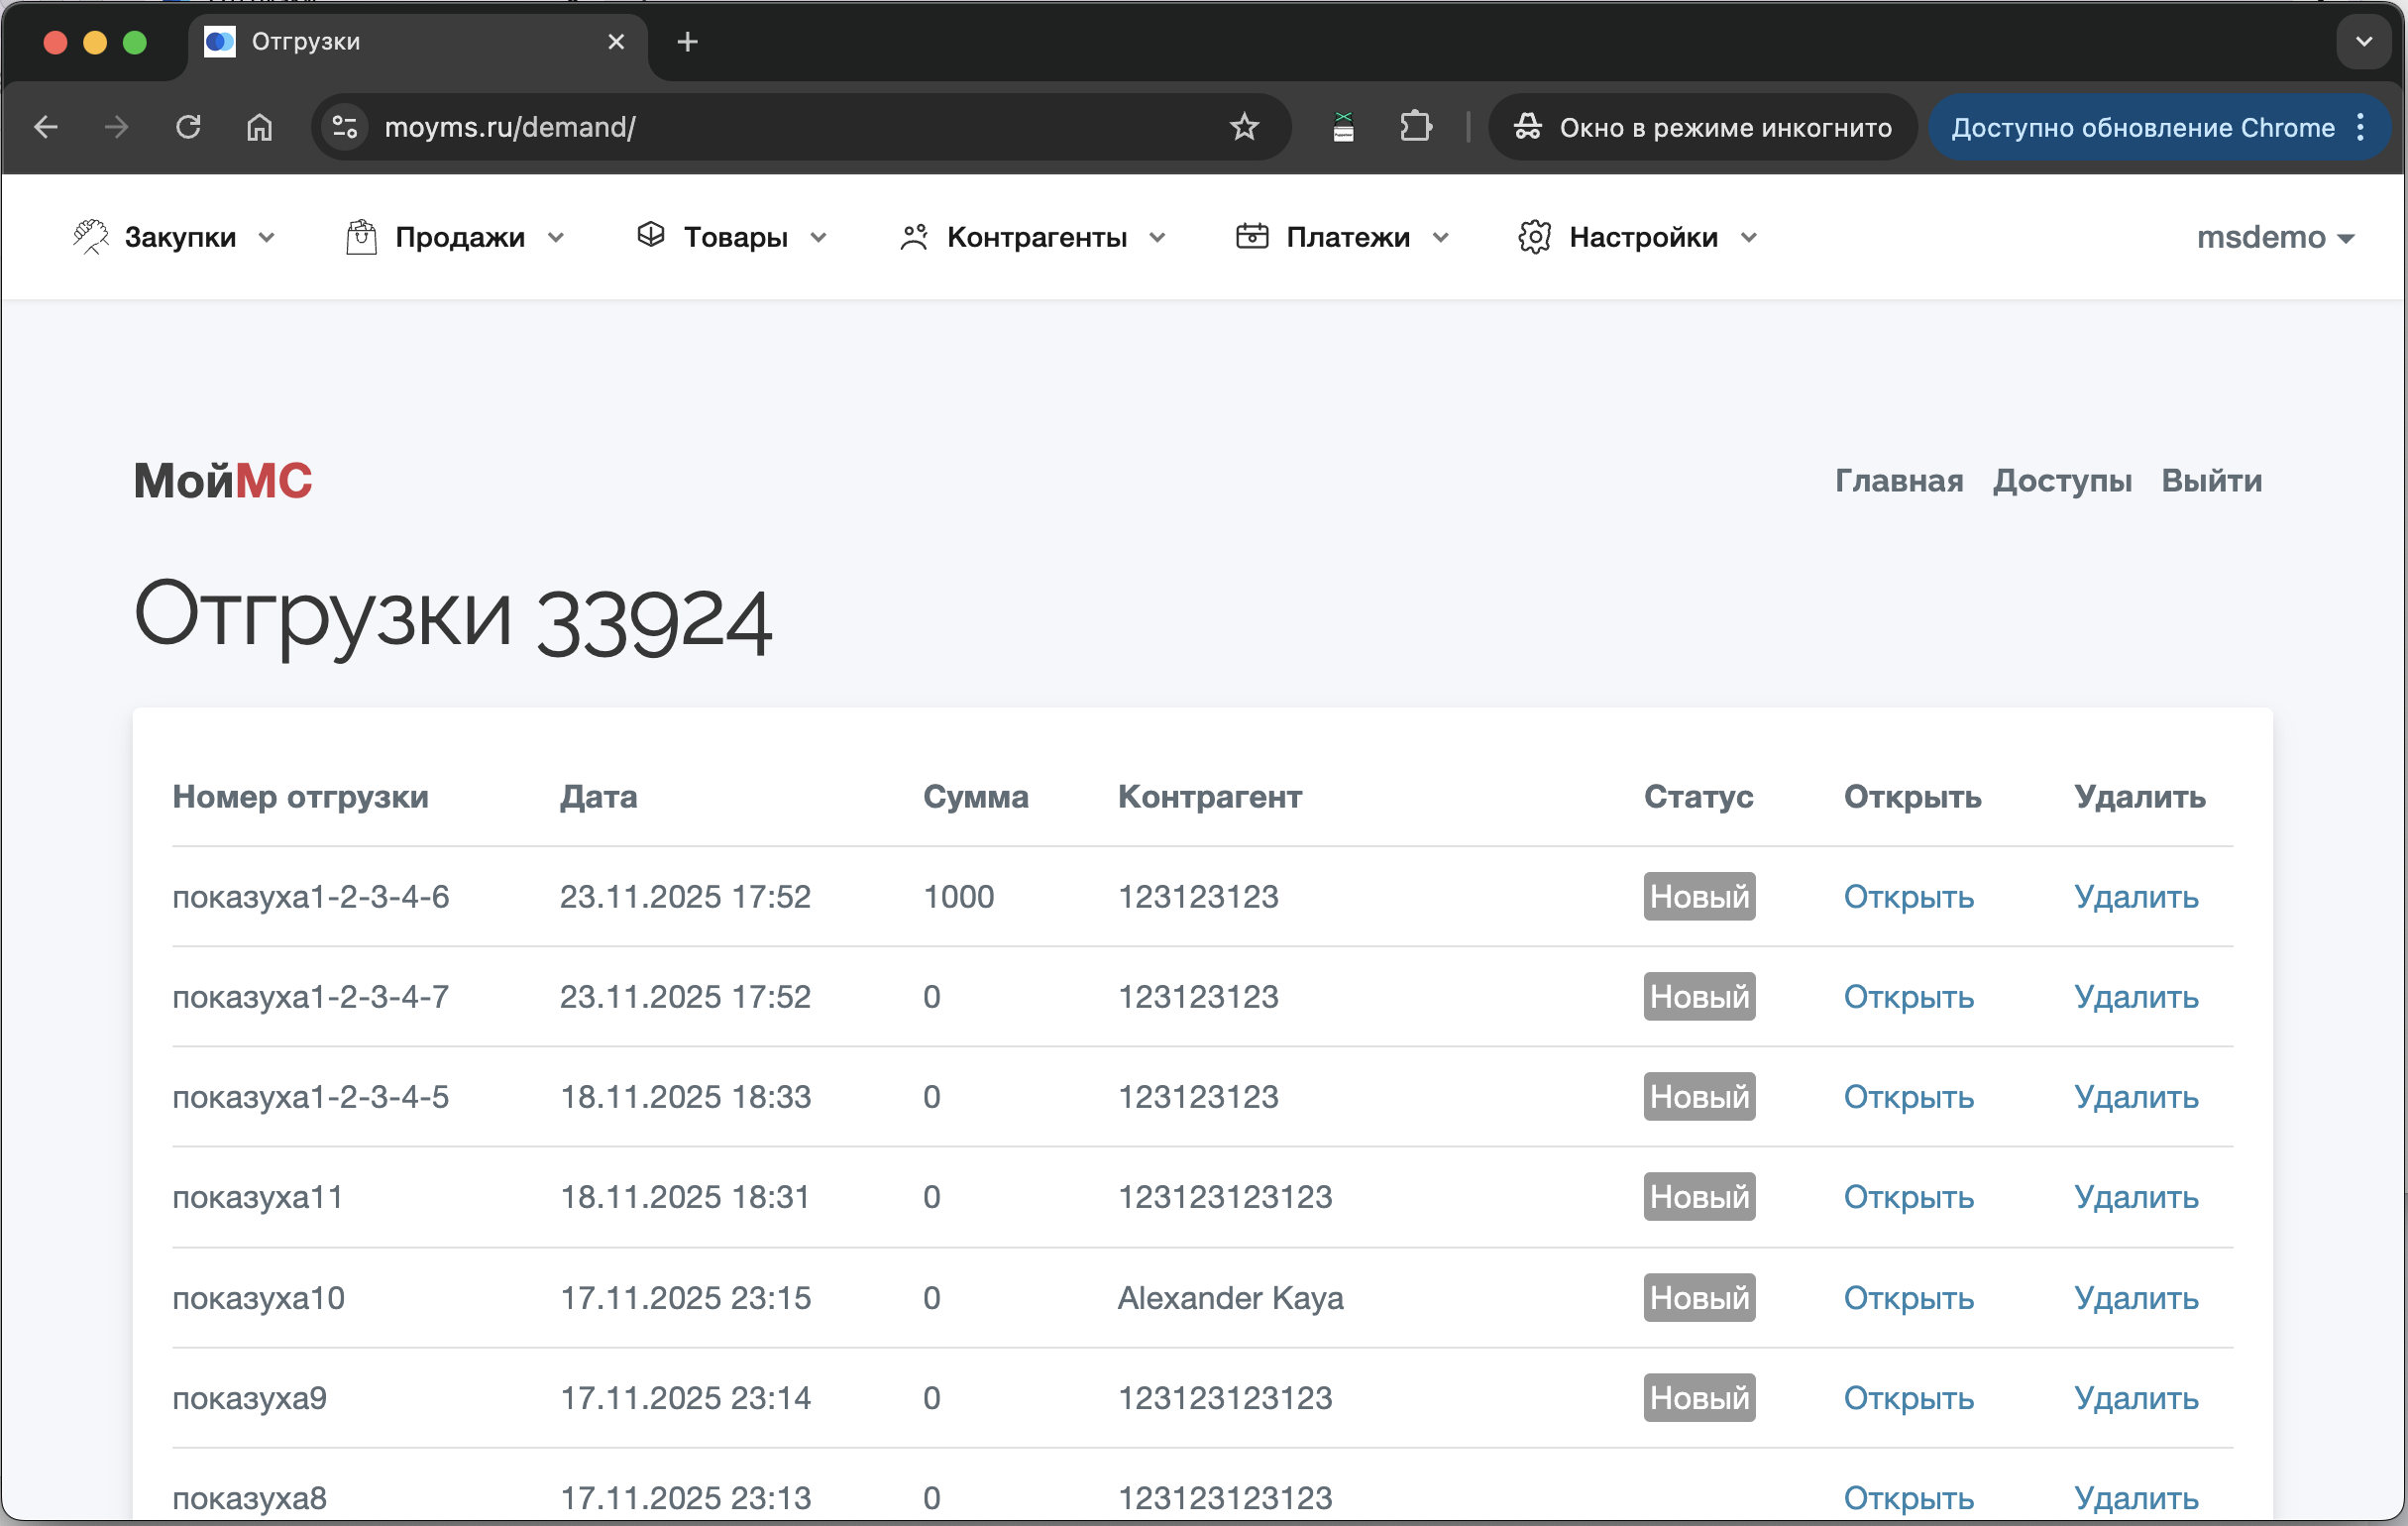Open shipment показуха9
The image size is (2408, 1526).
[1908, 1398]
